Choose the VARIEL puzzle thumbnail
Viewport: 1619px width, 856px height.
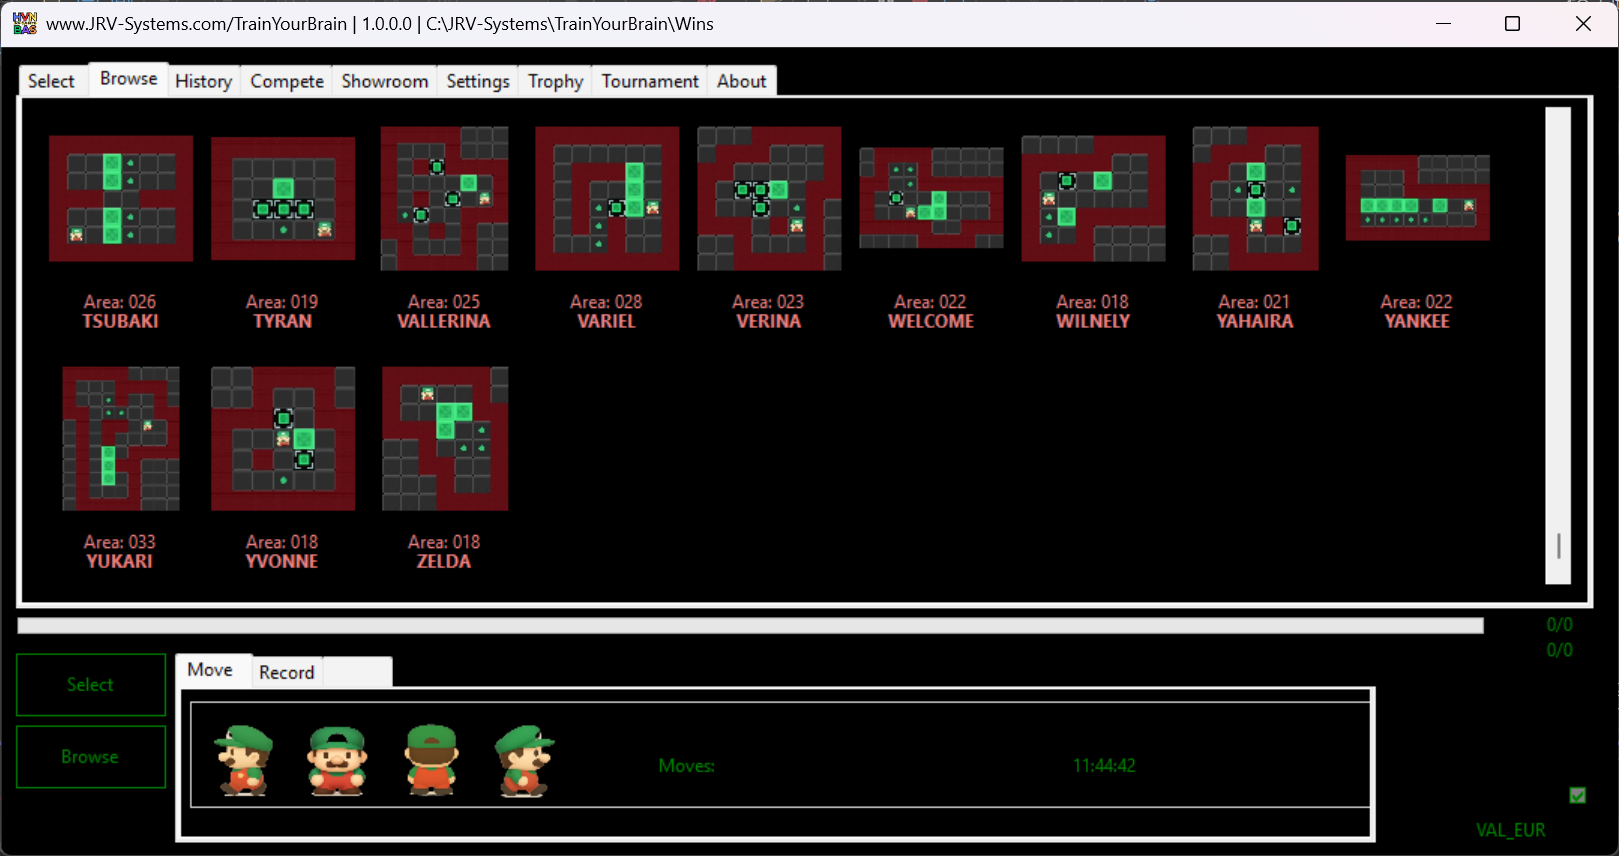[x=607, y=198]
